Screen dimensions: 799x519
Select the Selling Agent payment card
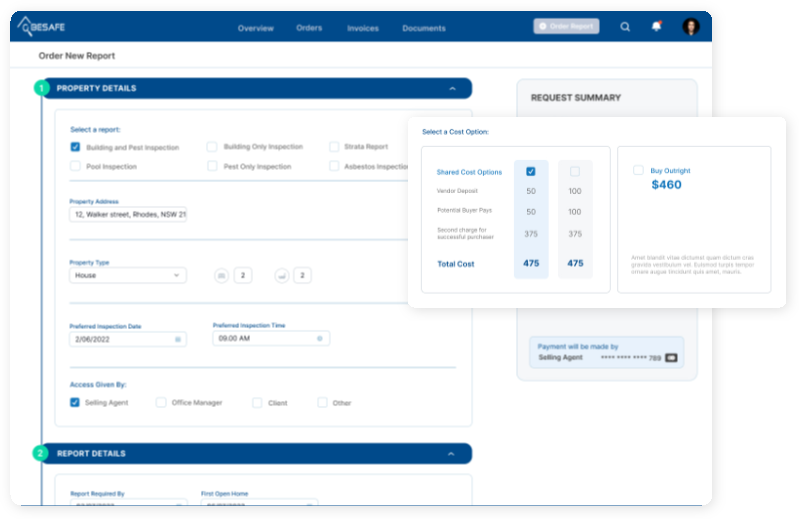607,352
